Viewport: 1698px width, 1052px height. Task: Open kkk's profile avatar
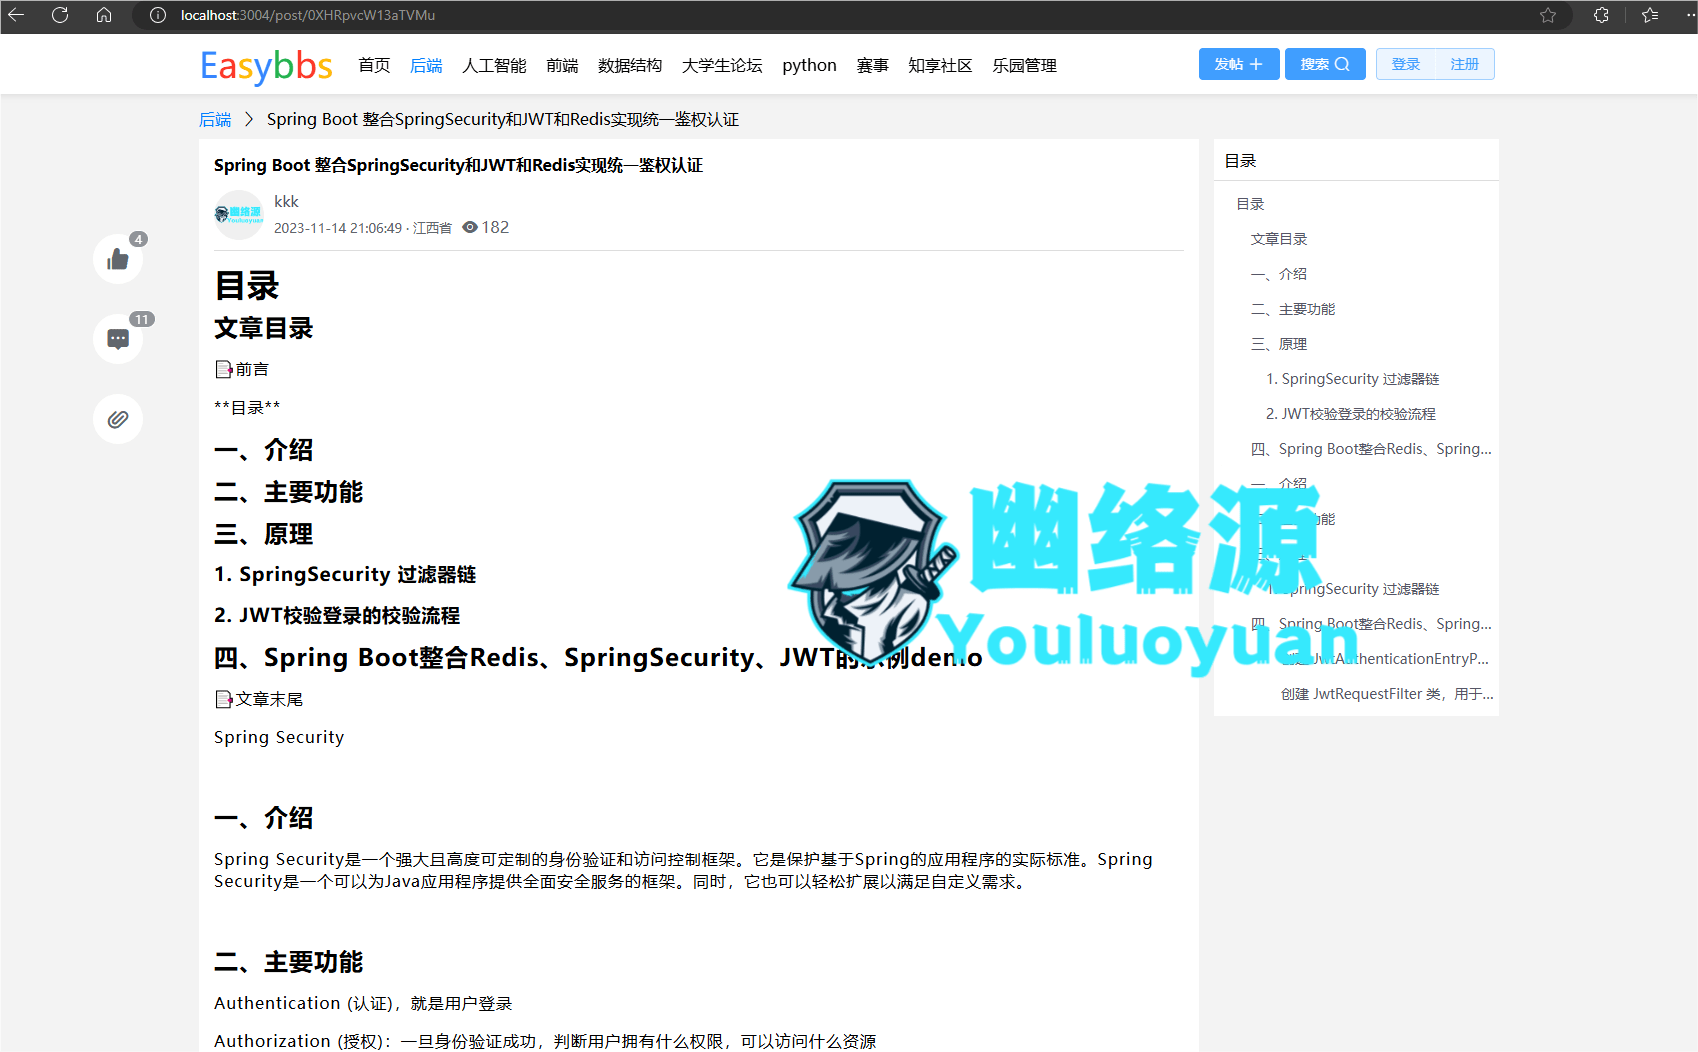[238, 214]
